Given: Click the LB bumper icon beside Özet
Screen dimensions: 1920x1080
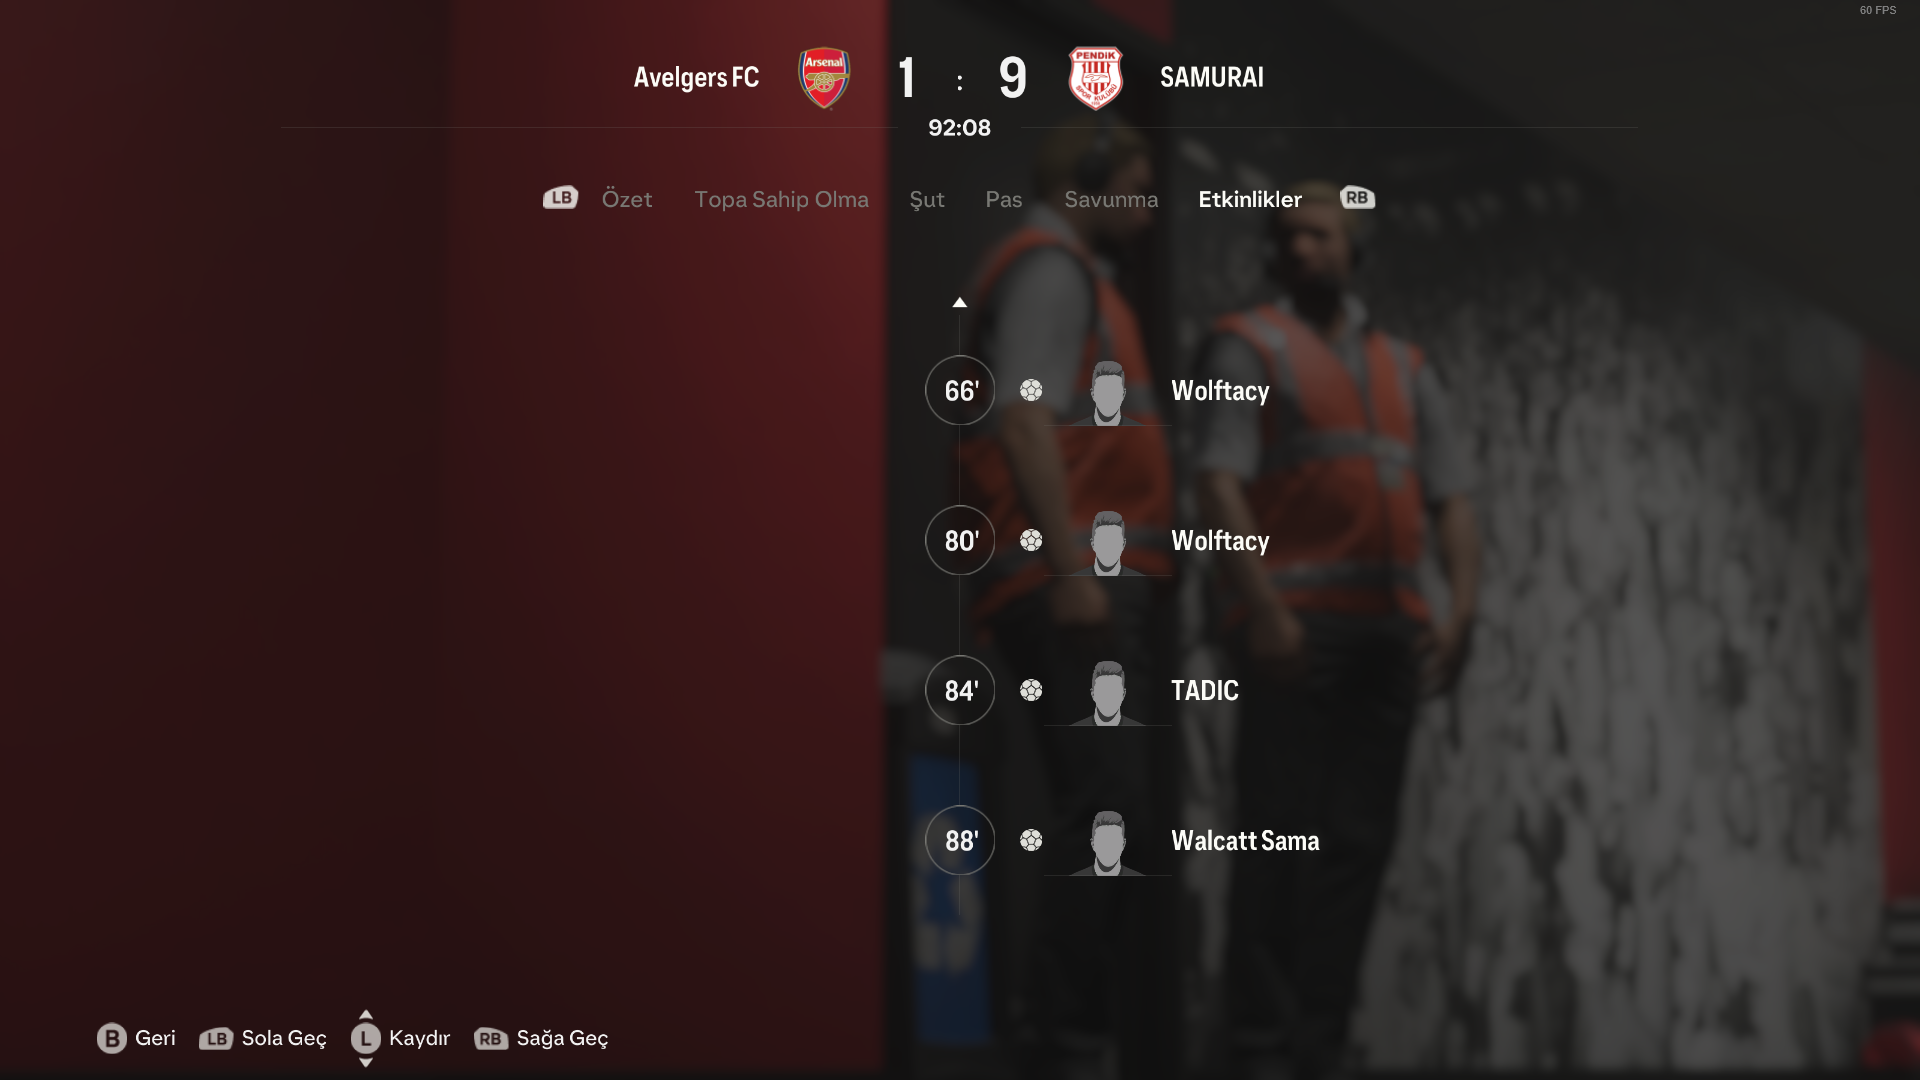Looking at the screenshot, I should (560, 198).
